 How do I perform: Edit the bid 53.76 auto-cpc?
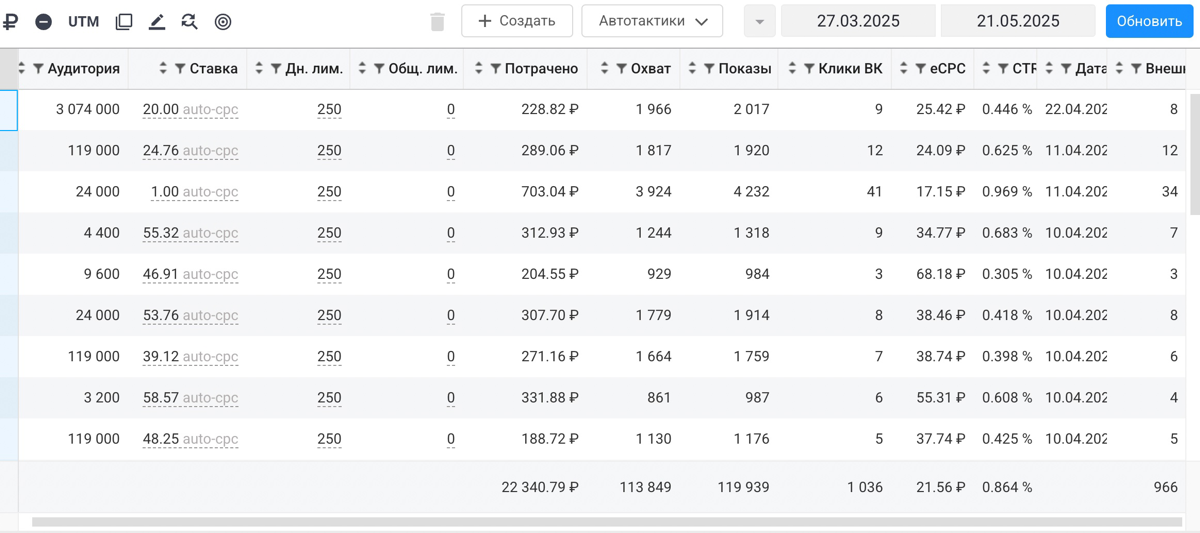pyautogui.click(x=191, y=316)
